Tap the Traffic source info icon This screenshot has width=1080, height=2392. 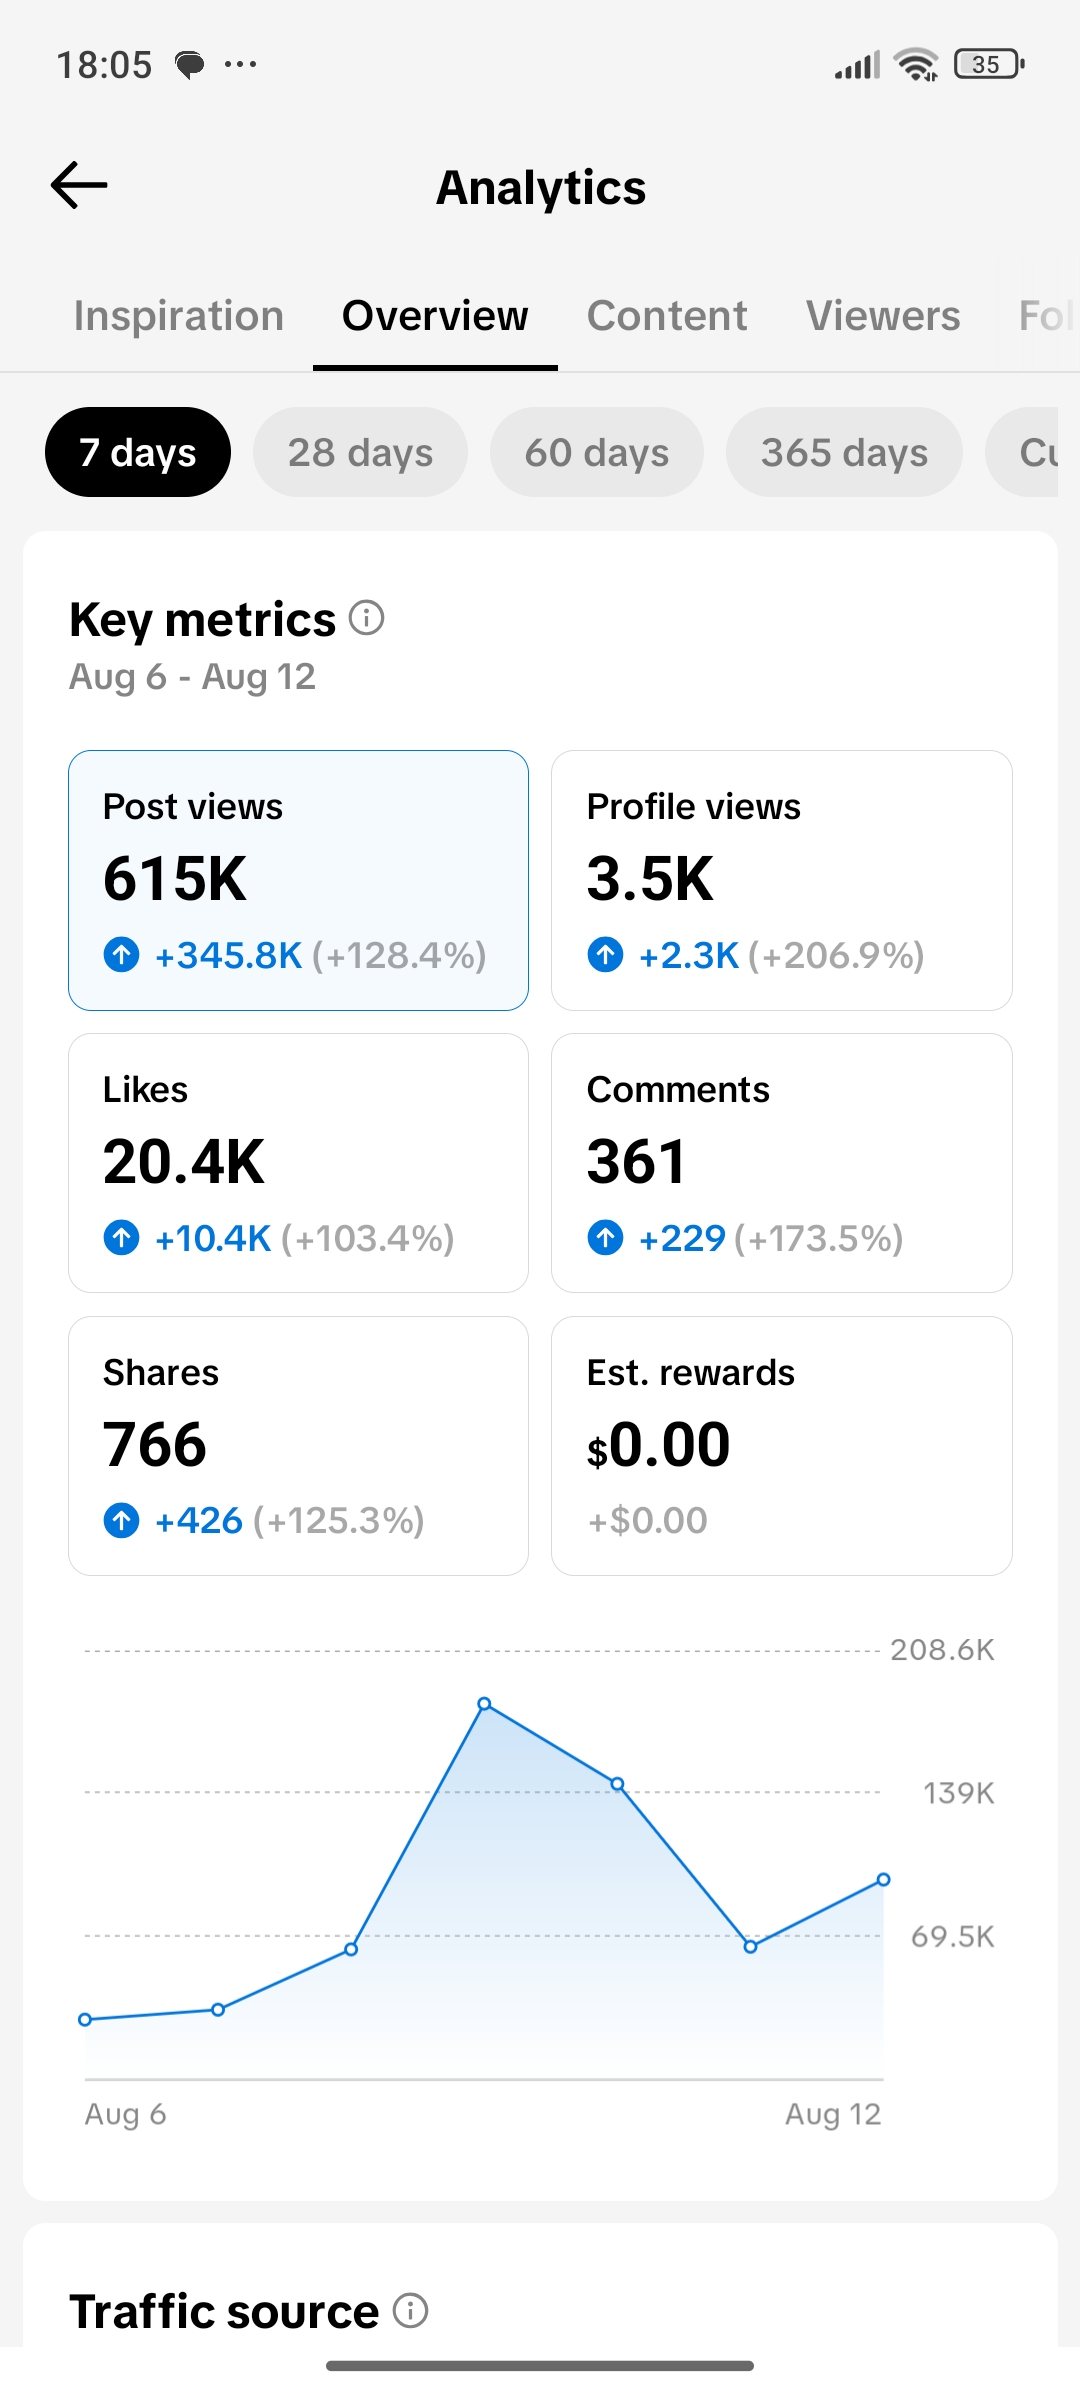tap(410, 2310)
